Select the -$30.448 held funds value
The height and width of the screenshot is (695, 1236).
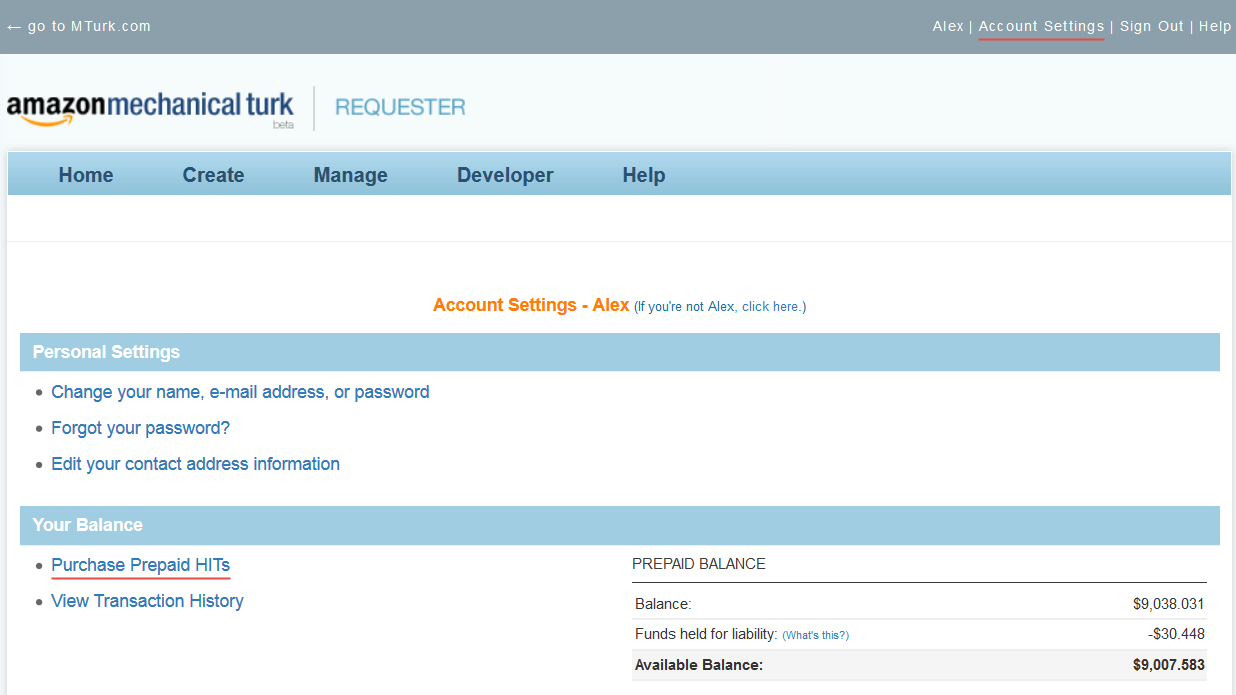tap(1176, 634)
